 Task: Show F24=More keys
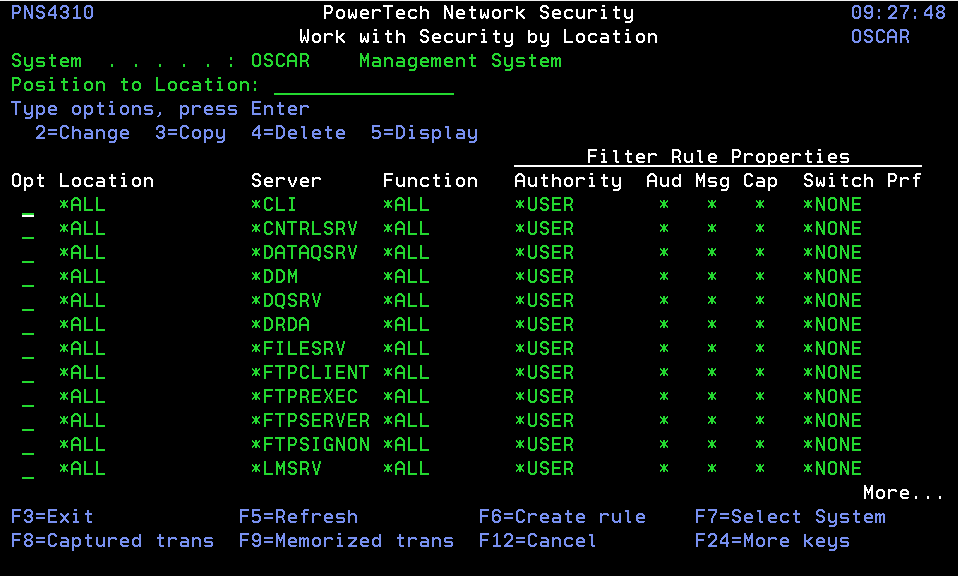tap(772, 541)
